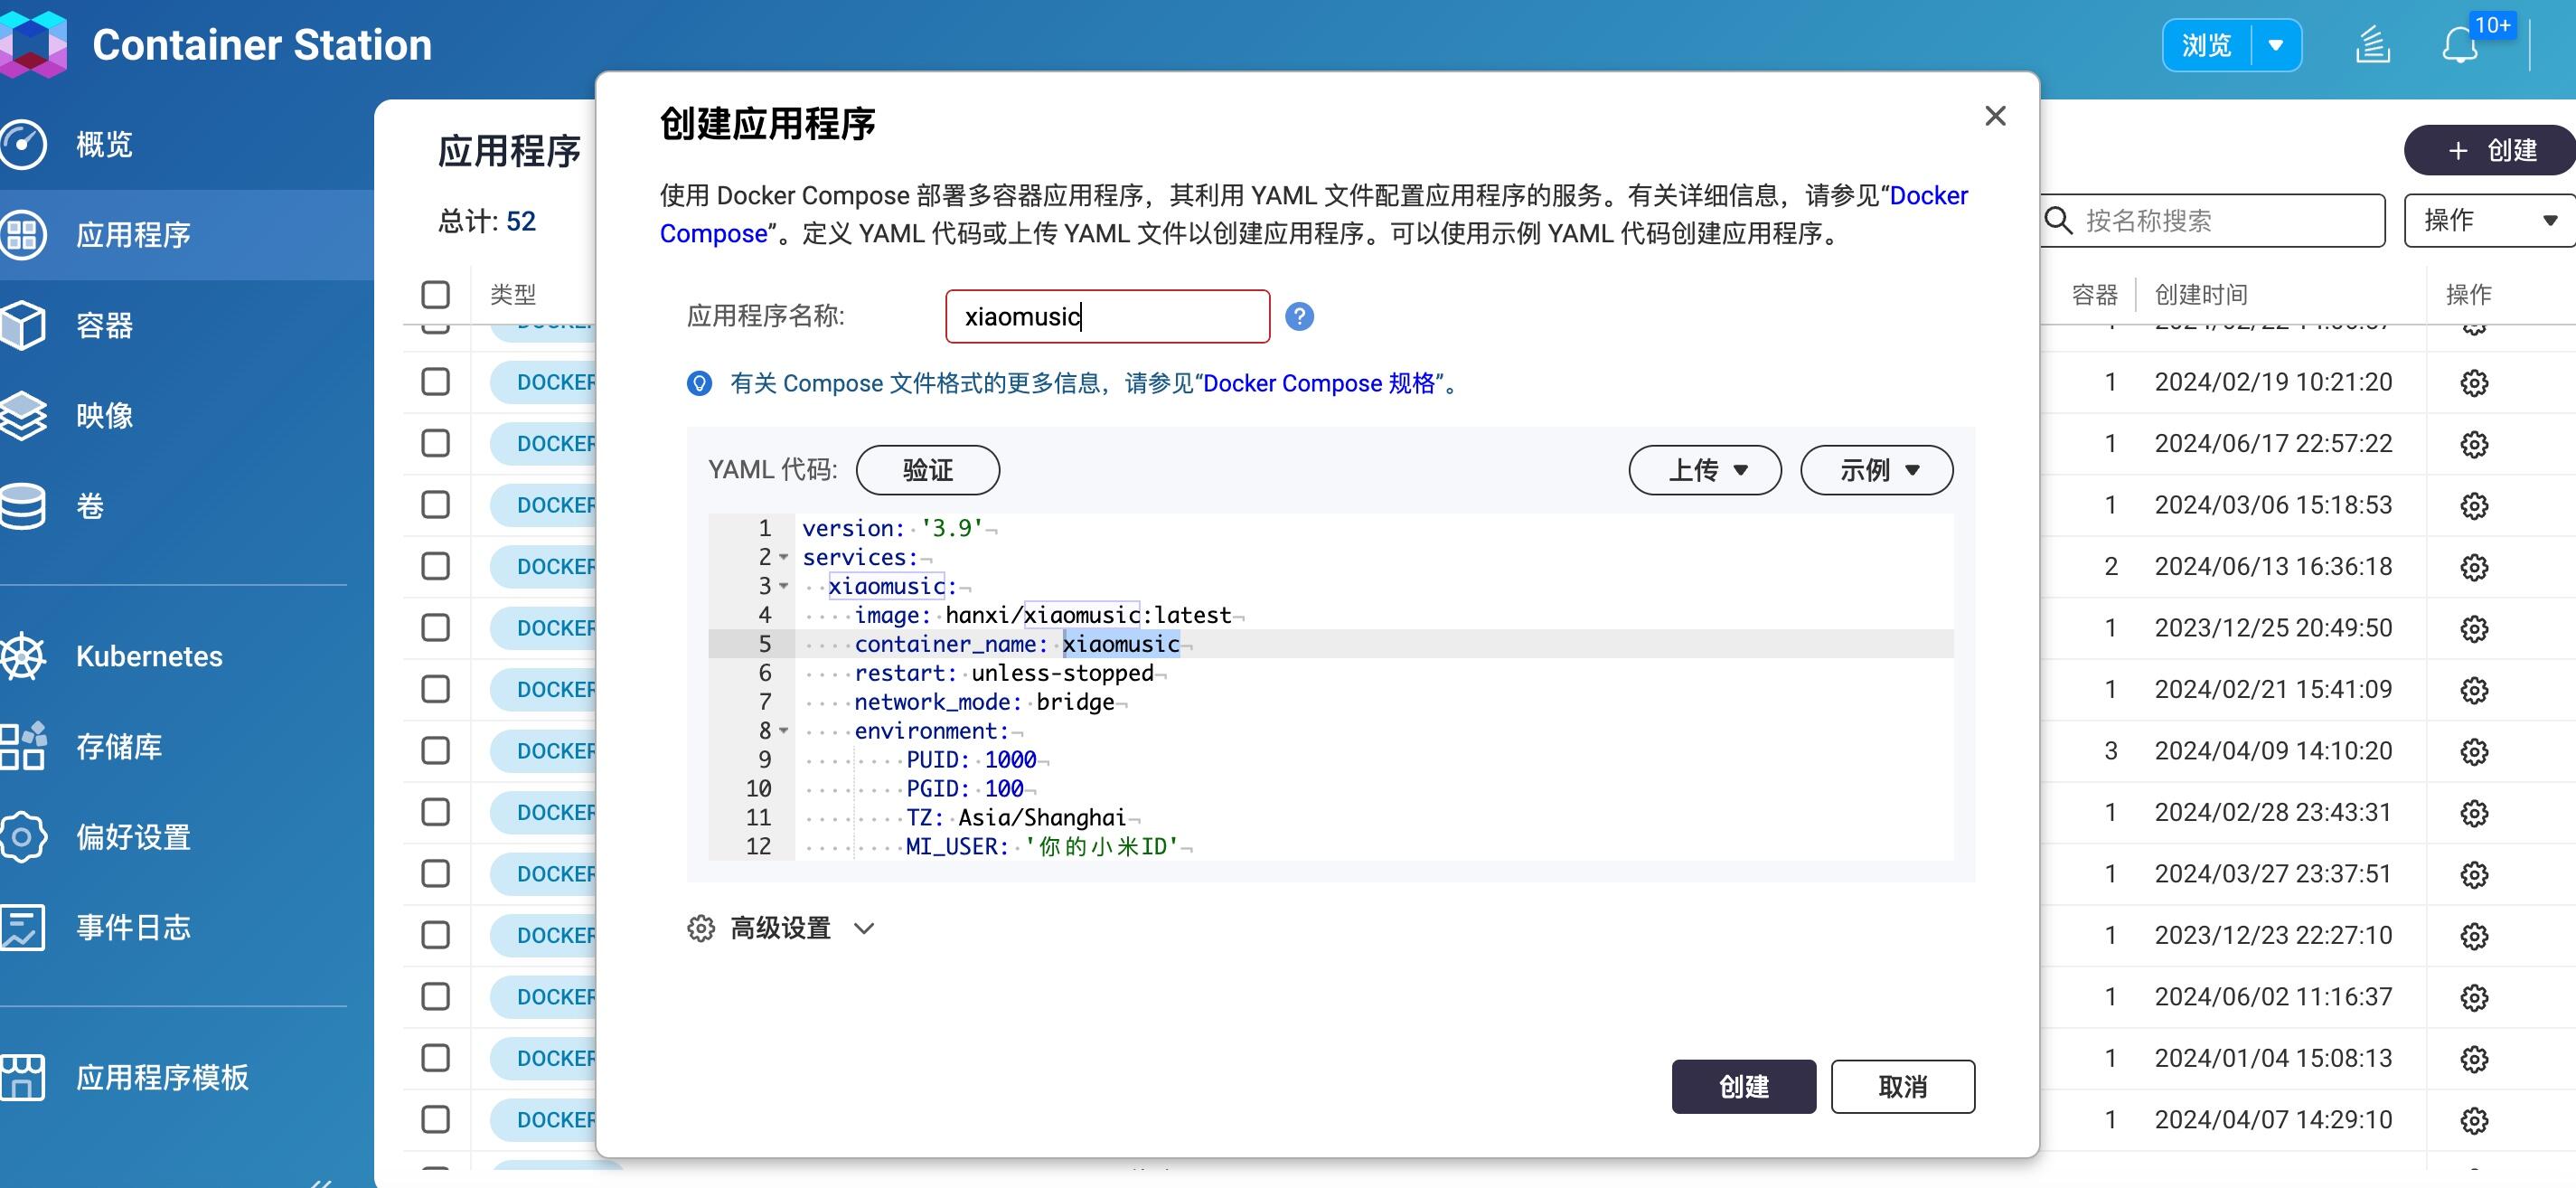The image size is (2576, 1188).
Task: Collapse the xiaomusic fold arrow on line 3
Action: click(784, 586)
